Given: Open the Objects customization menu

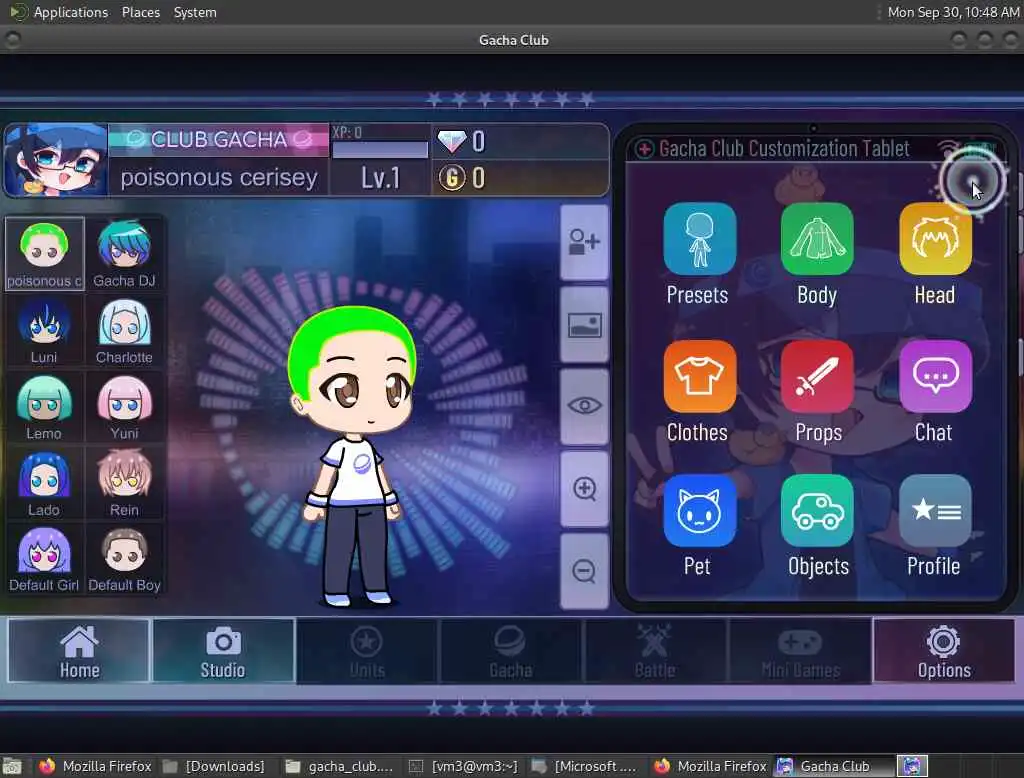Looking at the screenshot, I should (817, 511).
